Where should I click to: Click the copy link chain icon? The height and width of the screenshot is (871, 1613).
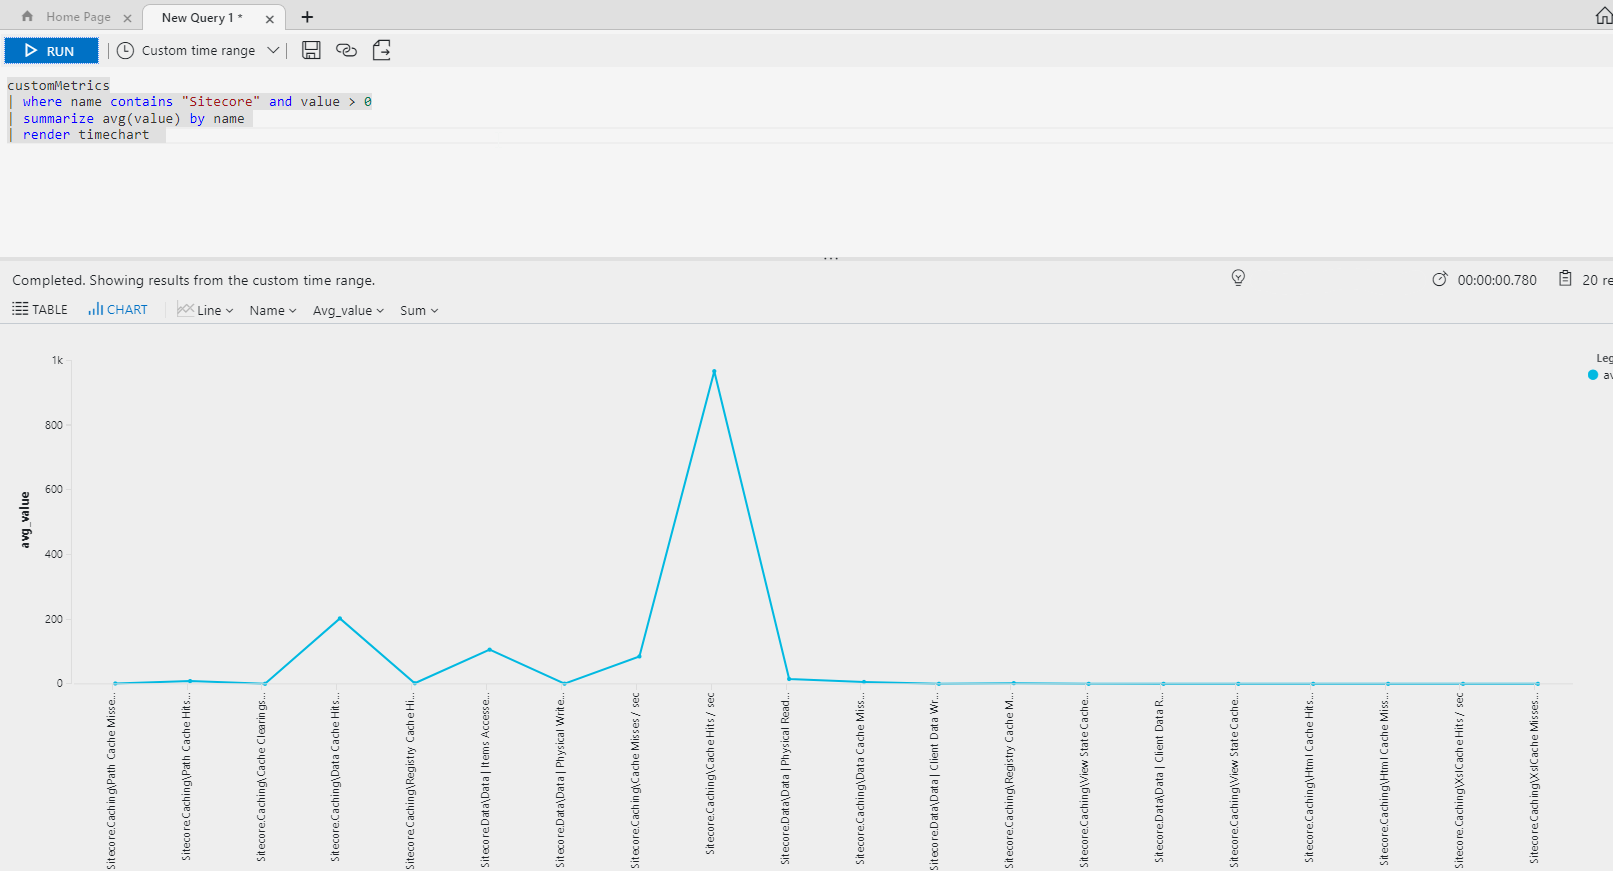click(346, 50)
